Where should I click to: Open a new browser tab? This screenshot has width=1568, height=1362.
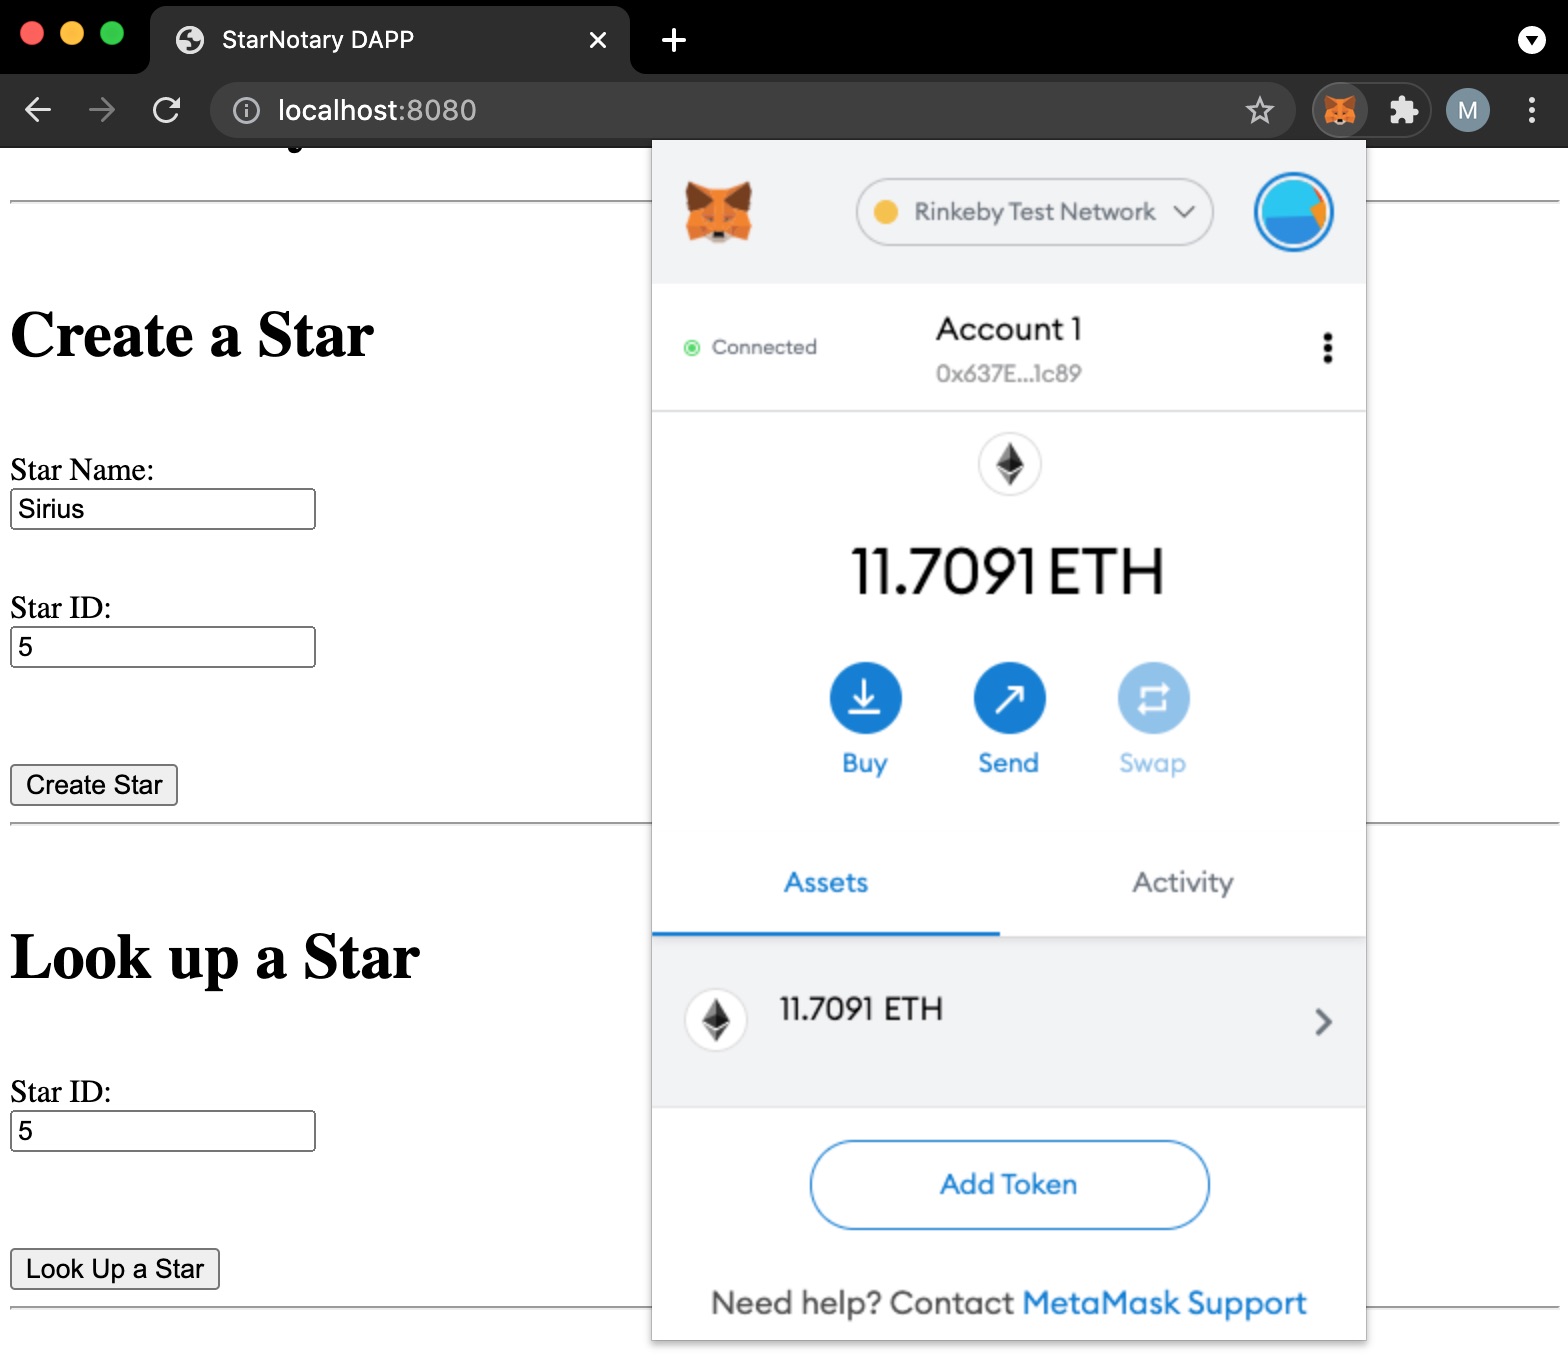point(674,40)
